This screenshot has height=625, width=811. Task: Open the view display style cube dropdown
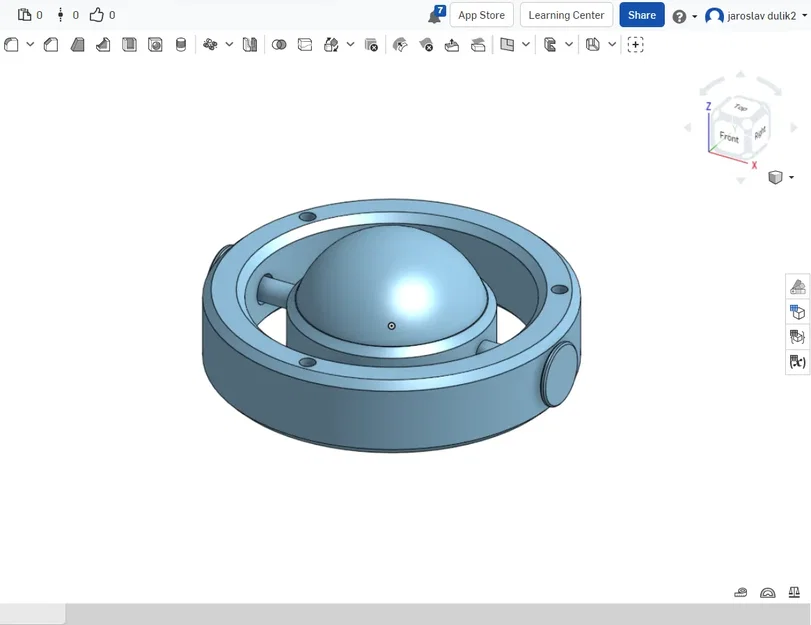coord(781,177)
